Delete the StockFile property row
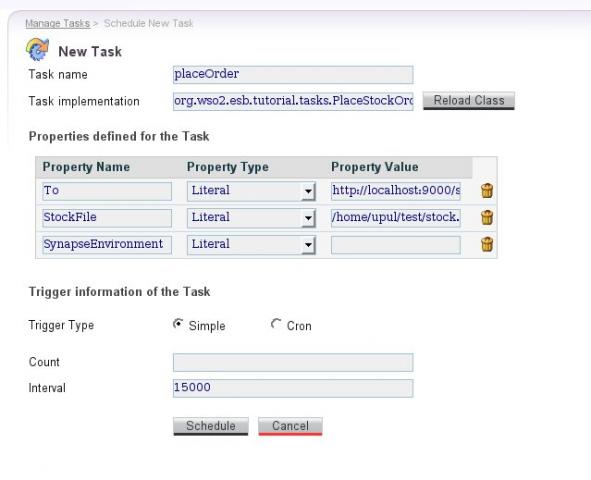 487,217
